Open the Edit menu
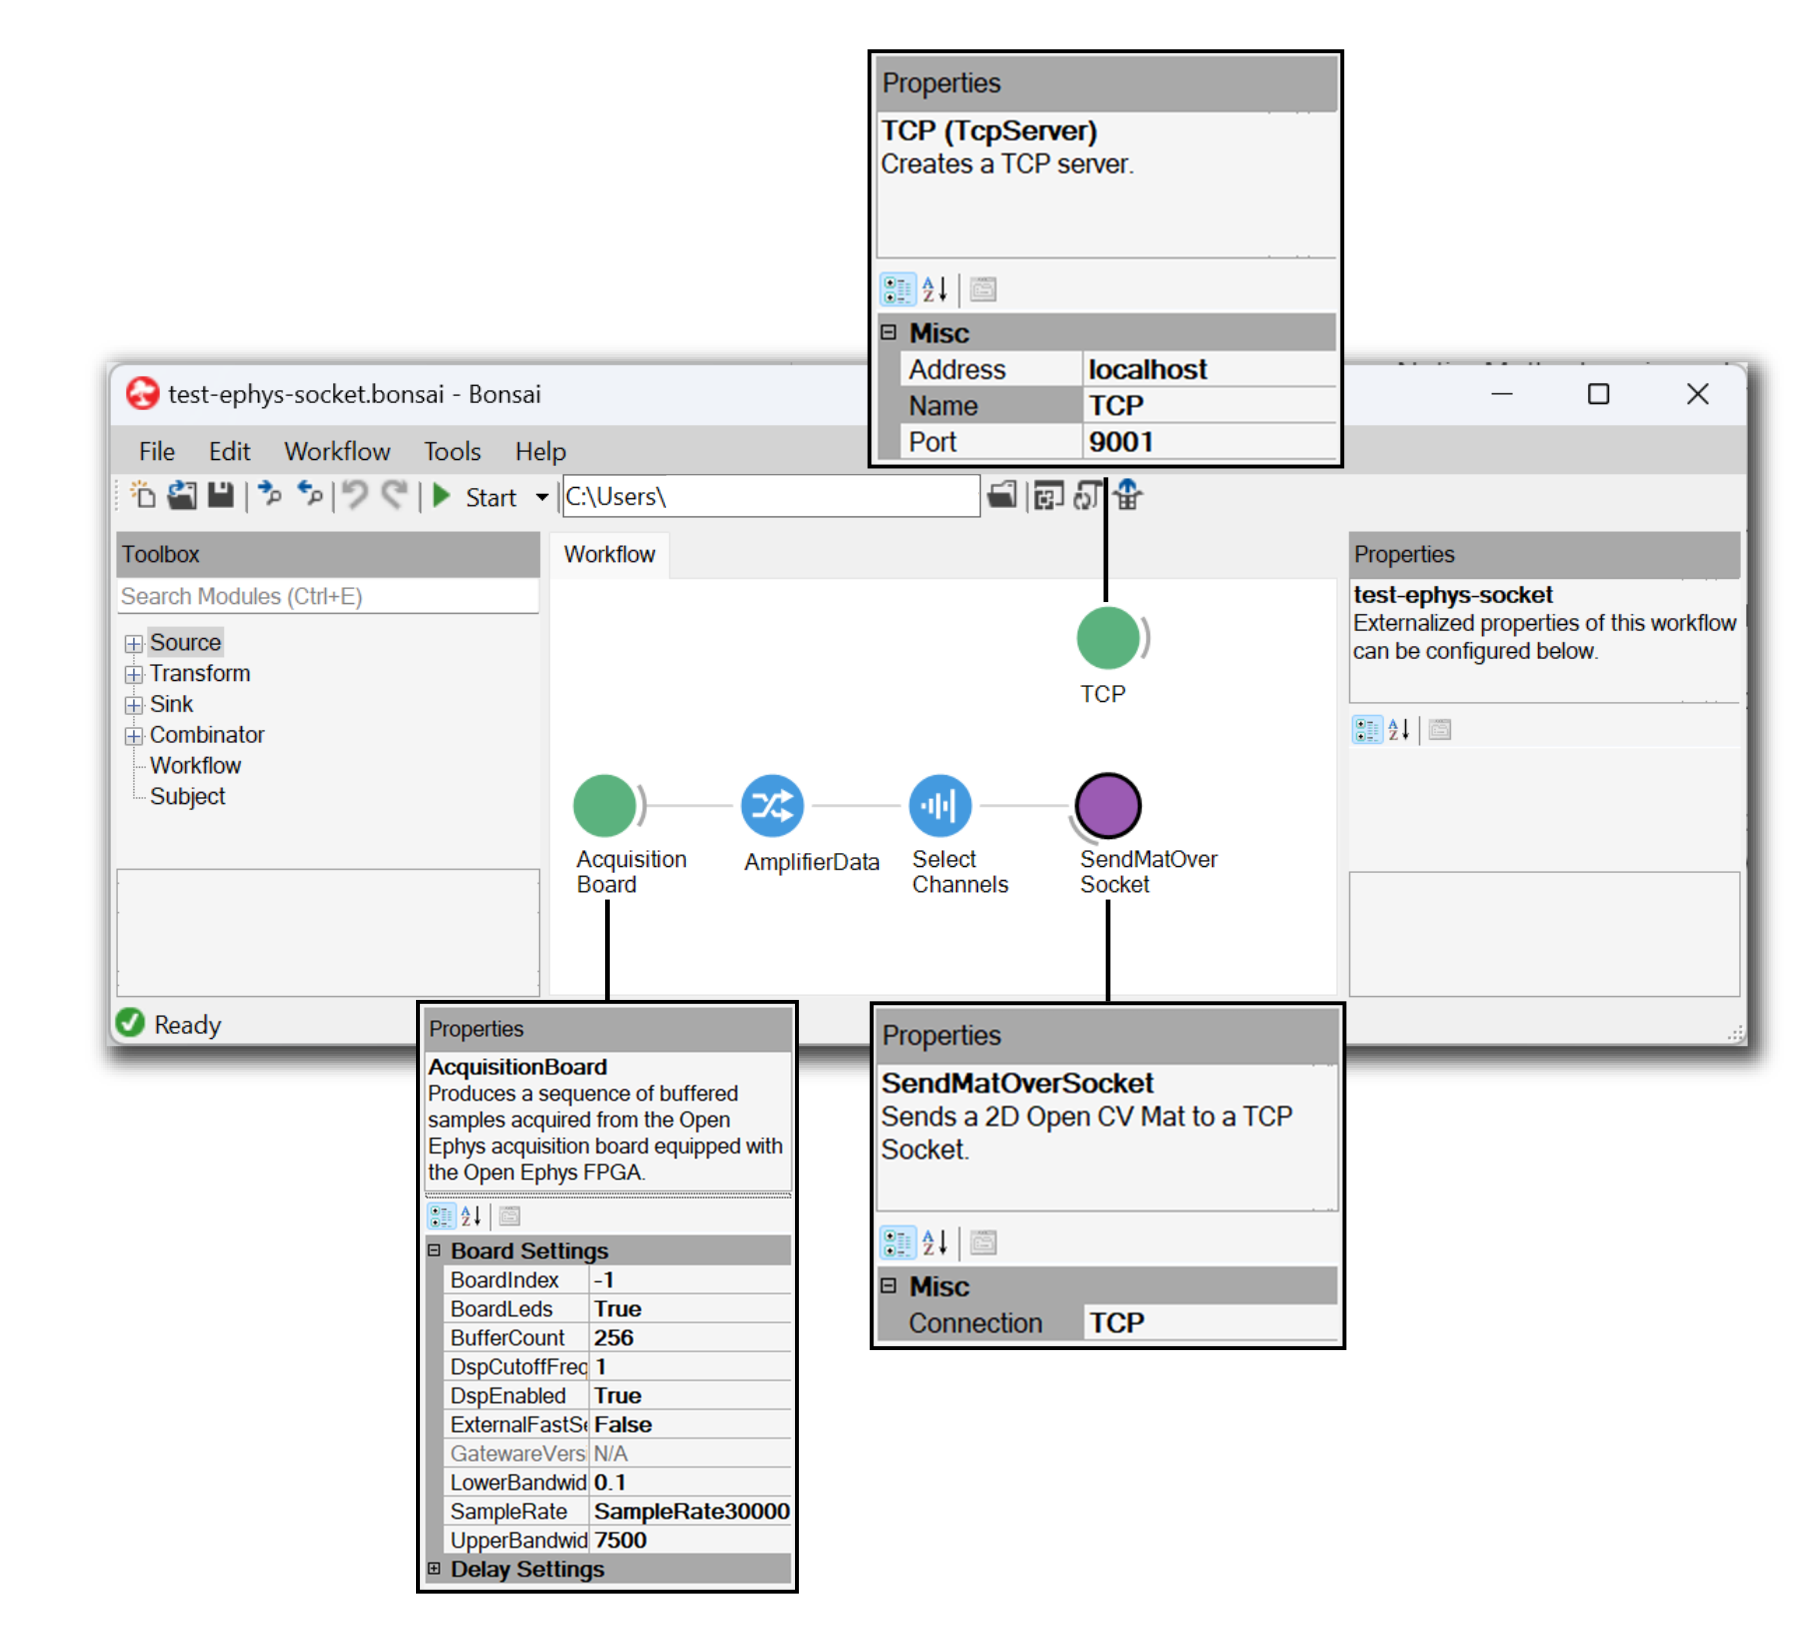 point(229,452)
